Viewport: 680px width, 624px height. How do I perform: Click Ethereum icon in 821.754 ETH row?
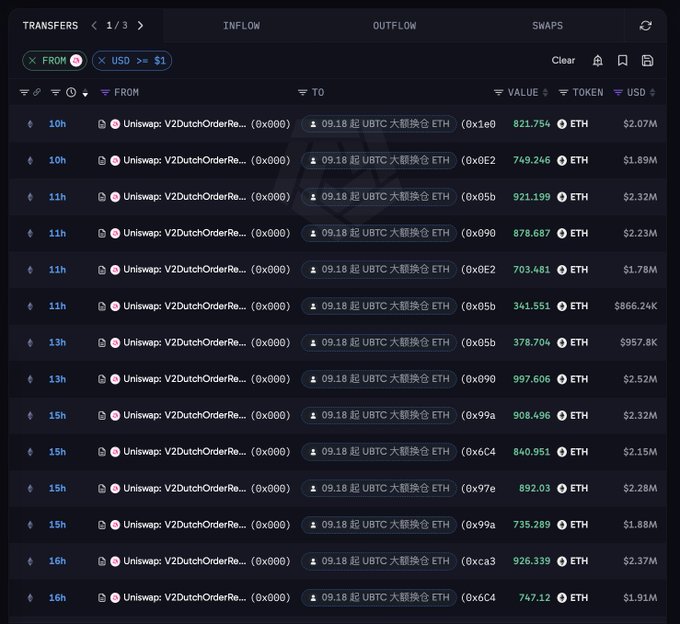(x=30, y=124)
